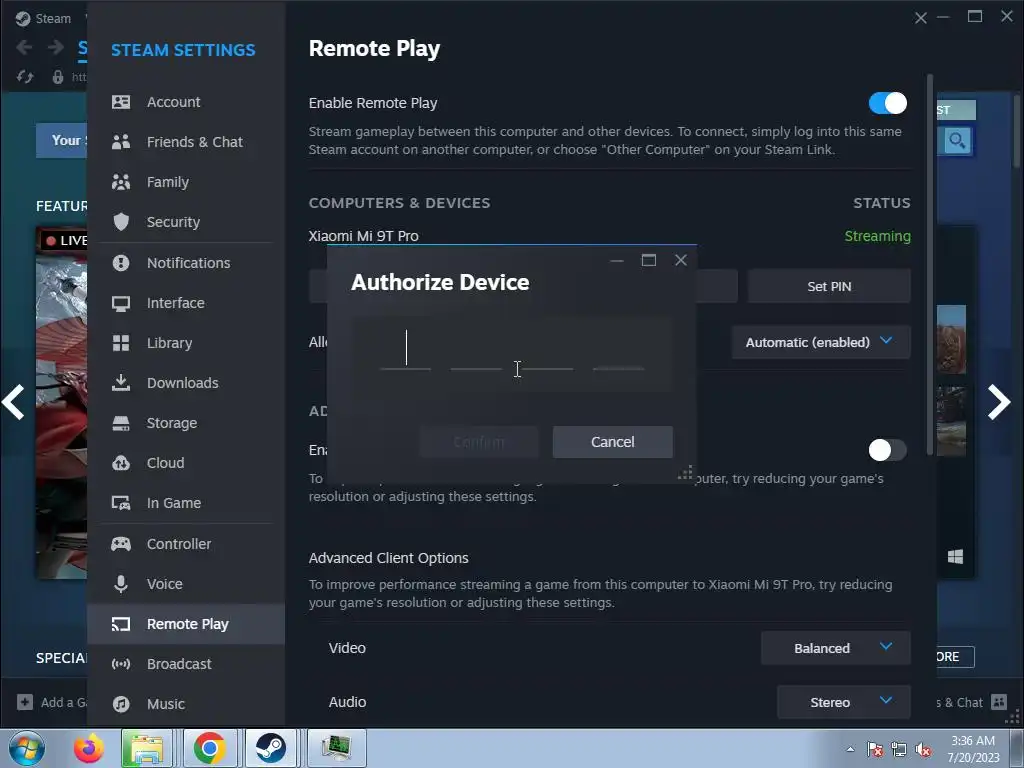Select the Broadcast signal icon
The width and height of the screenshot is (1024, 768).
pyautogui.click(x=121, y=664)
